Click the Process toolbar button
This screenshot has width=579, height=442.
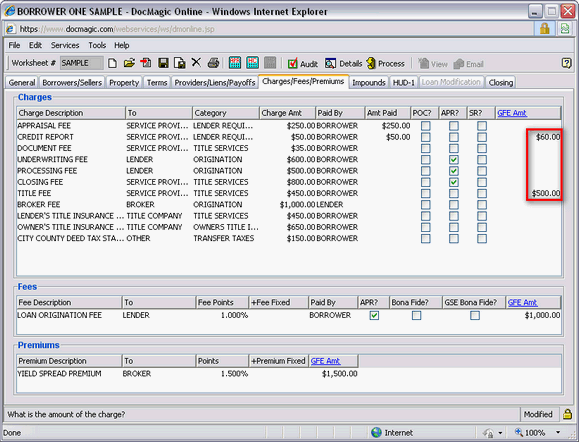(x=385, y=64)
